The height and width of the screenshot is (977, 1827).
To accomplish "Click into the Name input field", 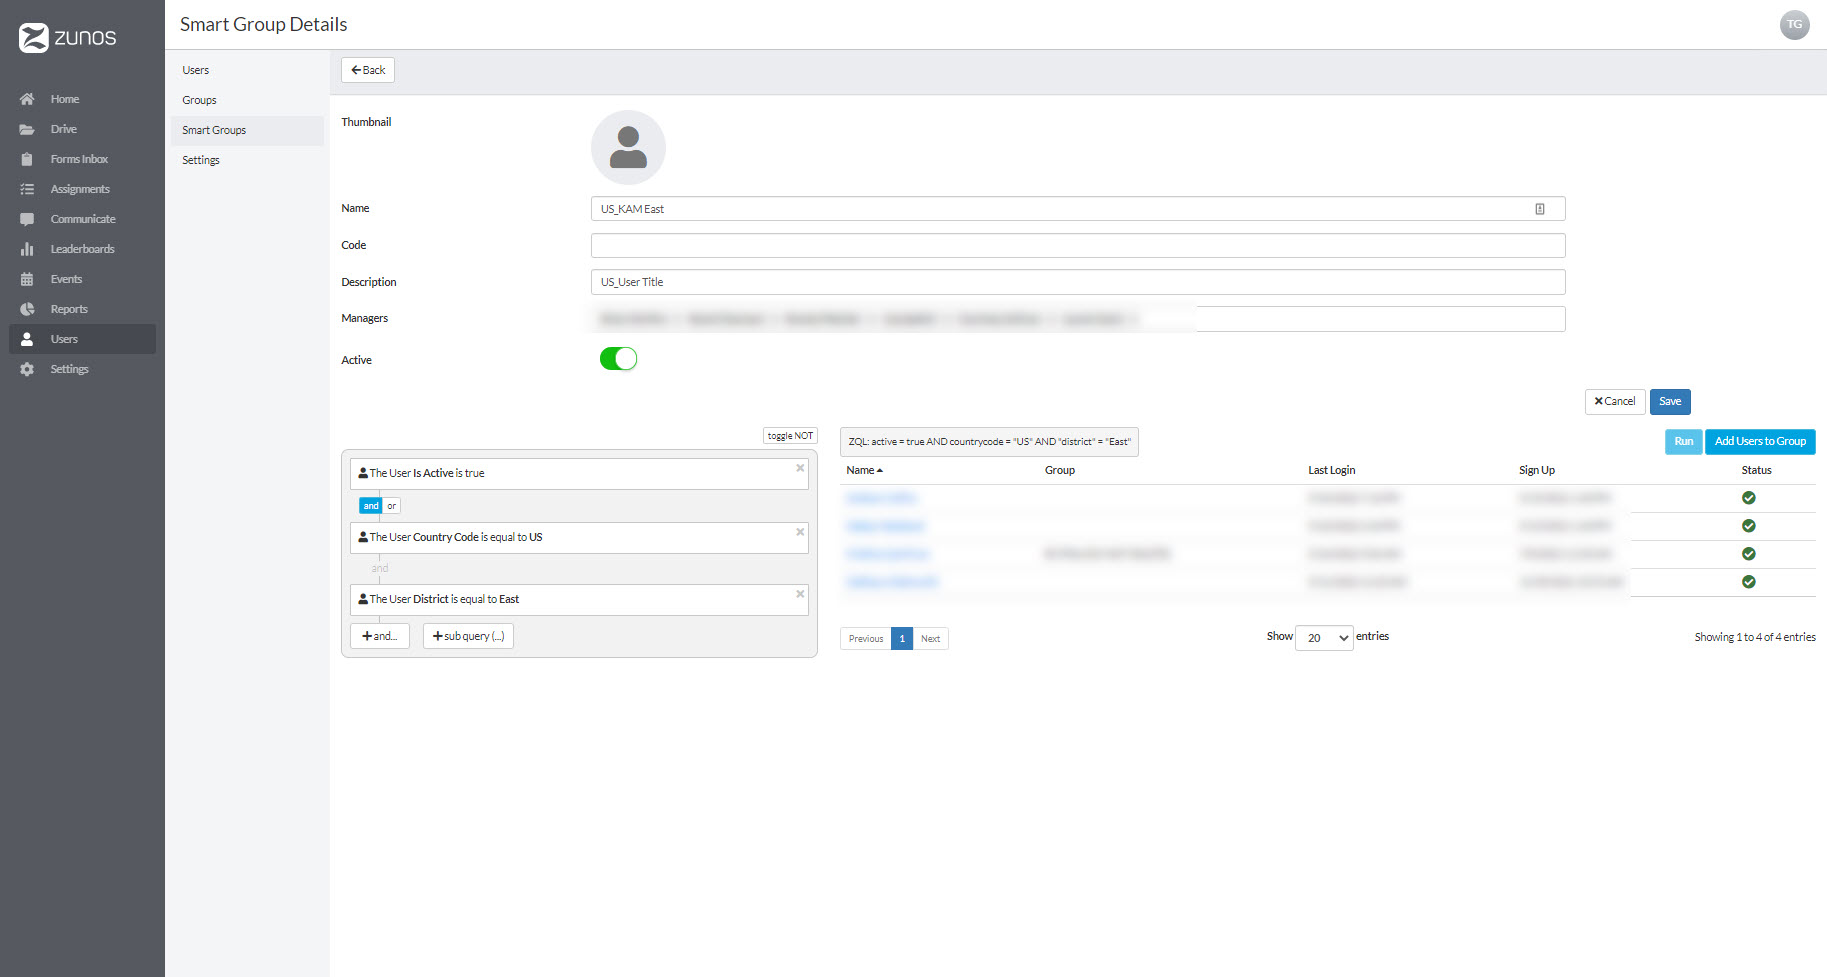I will (1078, 209).
